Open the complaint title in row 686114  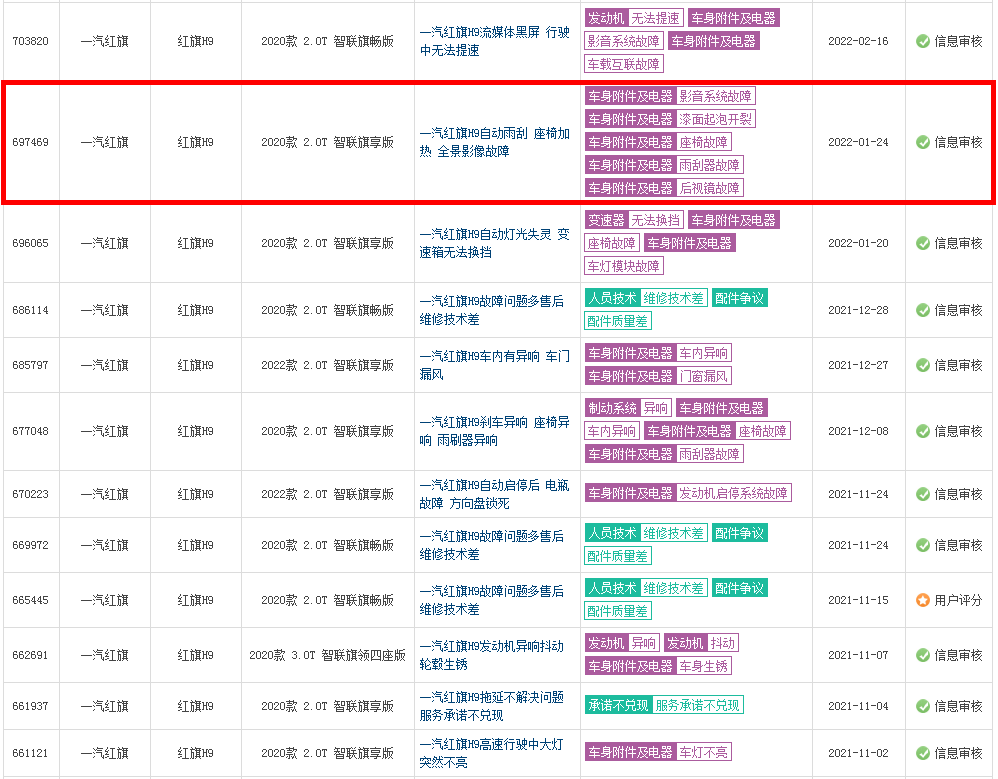tap(491, 310)
